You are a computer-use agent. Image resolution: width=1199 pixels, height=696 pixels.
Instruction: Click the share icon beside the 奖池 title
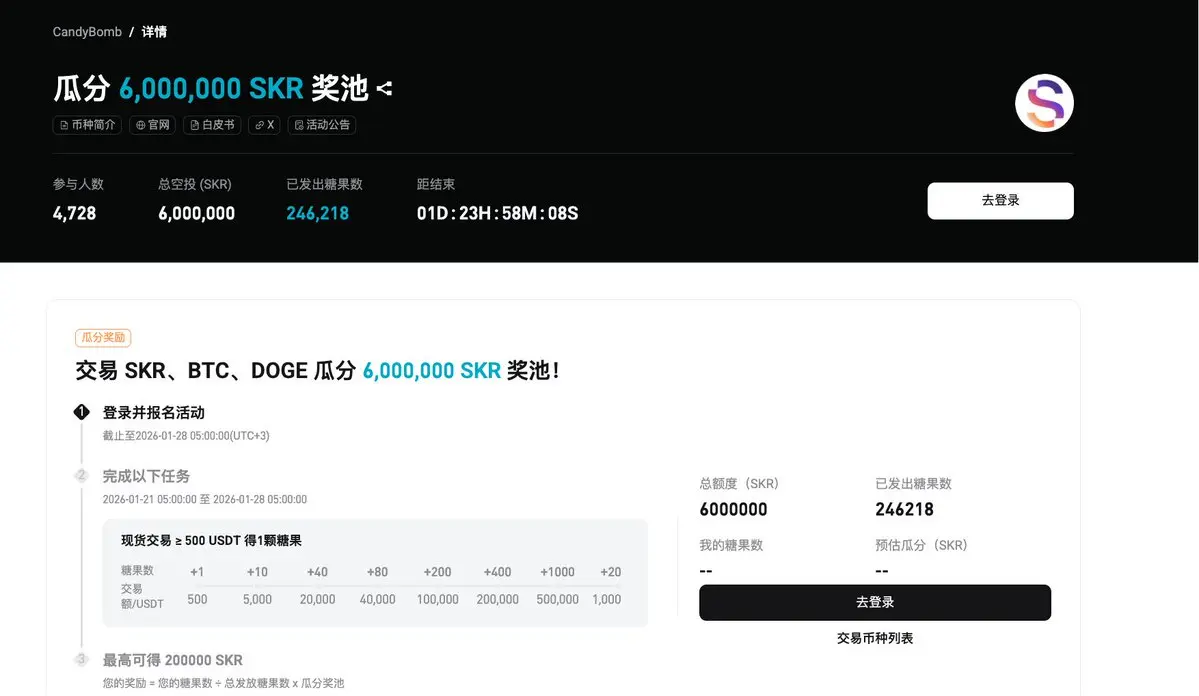point(384,89)
